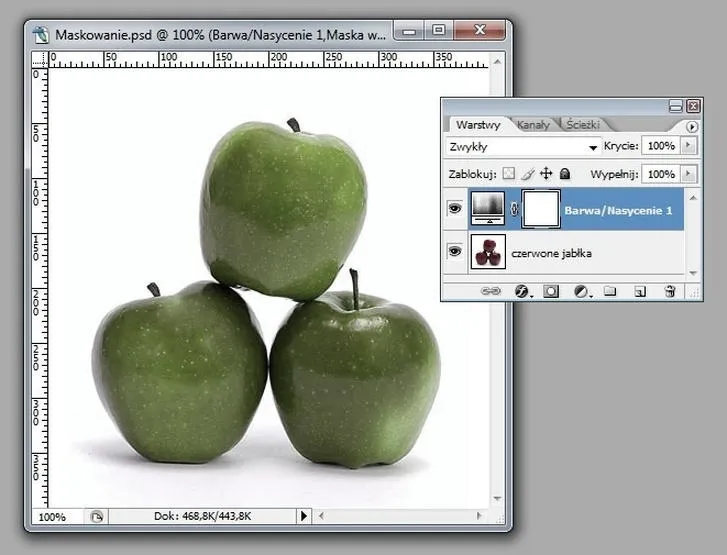Add a layer mask button
This screenshot has height=555, width=727.
point(551,291)
